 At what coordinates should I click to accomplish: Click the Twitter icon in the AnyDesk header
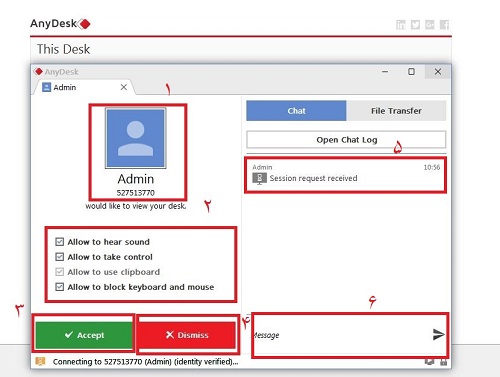coord(415,25)
